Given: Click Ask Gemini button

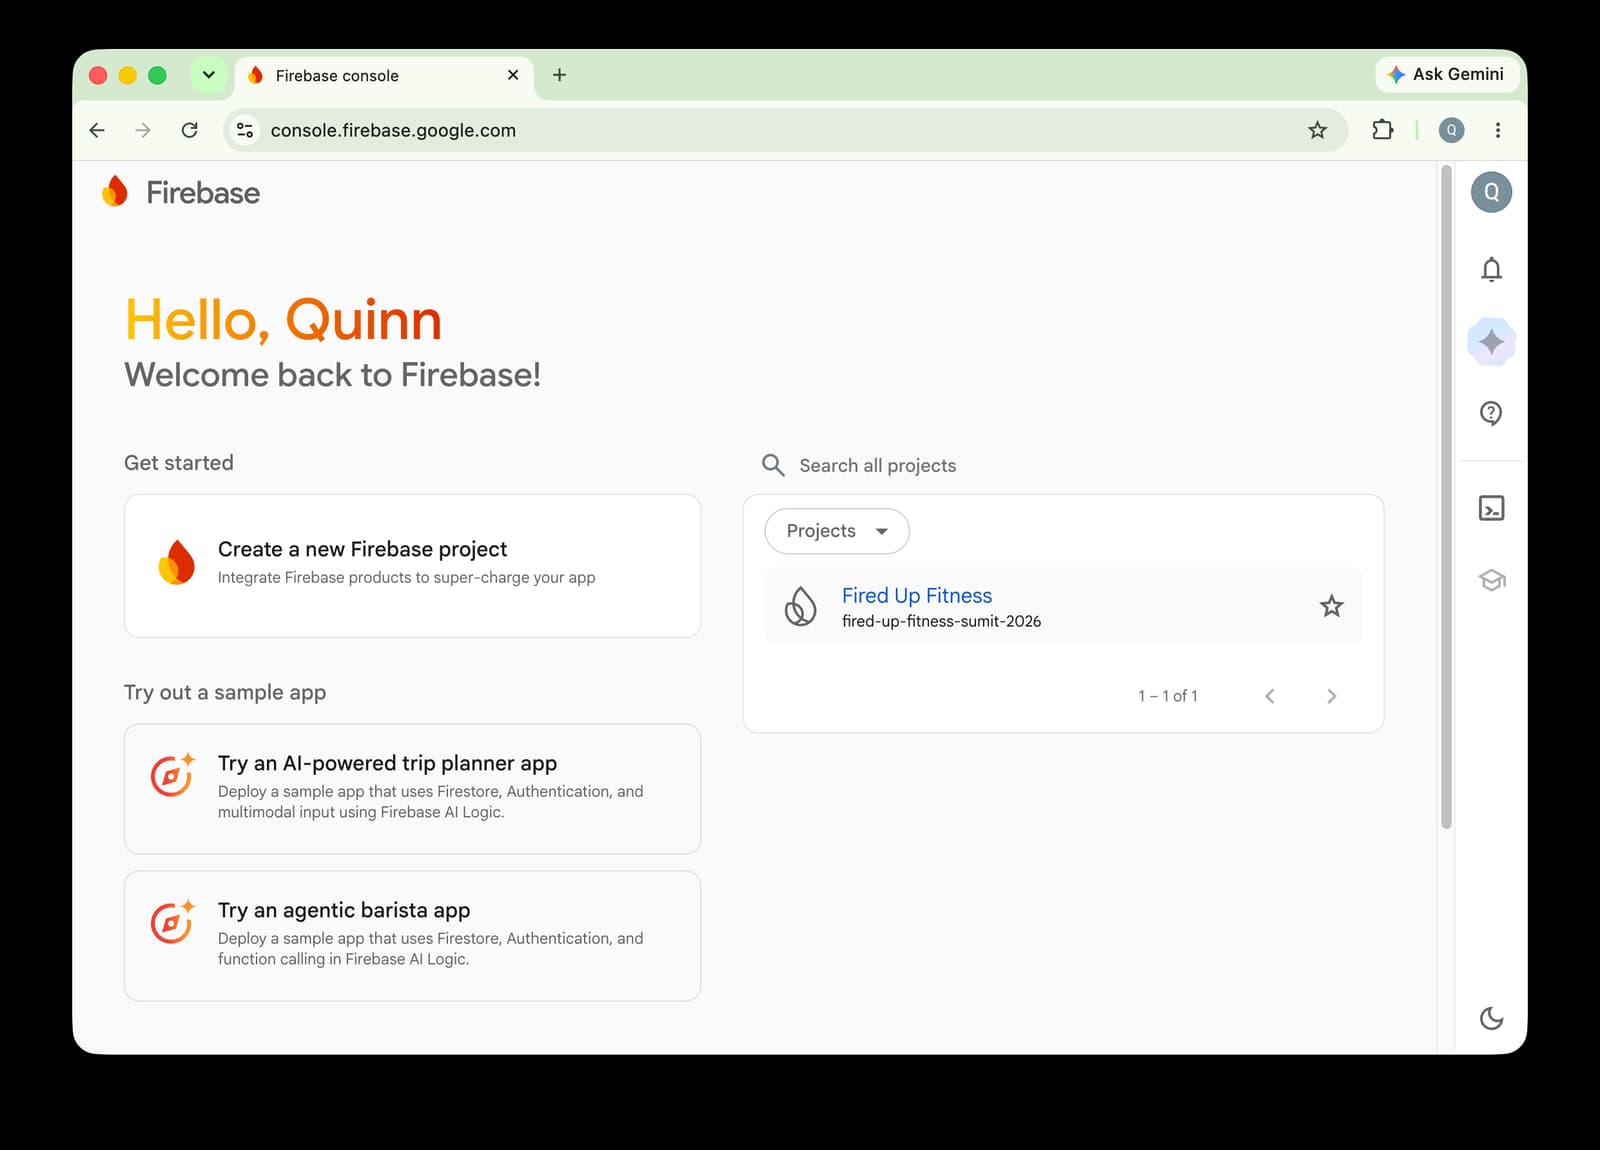Looking at the screenshot, I should tap(1446, 74).
